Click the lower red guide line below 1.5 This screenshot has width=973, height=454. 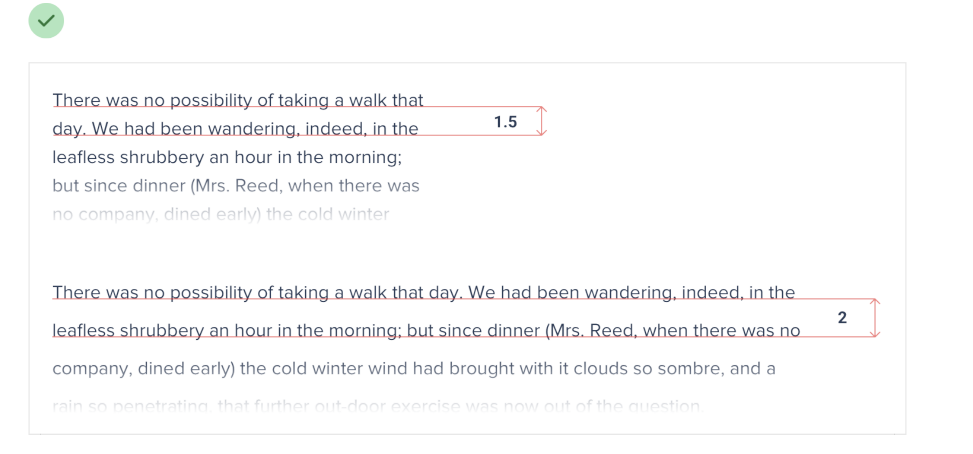tap(297, 135)
